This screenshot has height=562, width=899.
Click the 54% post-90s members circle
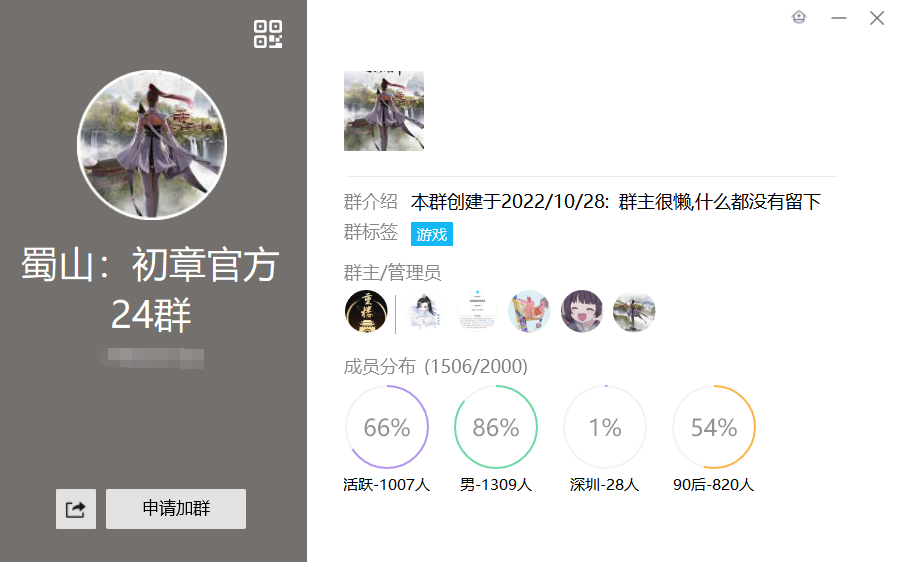tap(714, 427)
